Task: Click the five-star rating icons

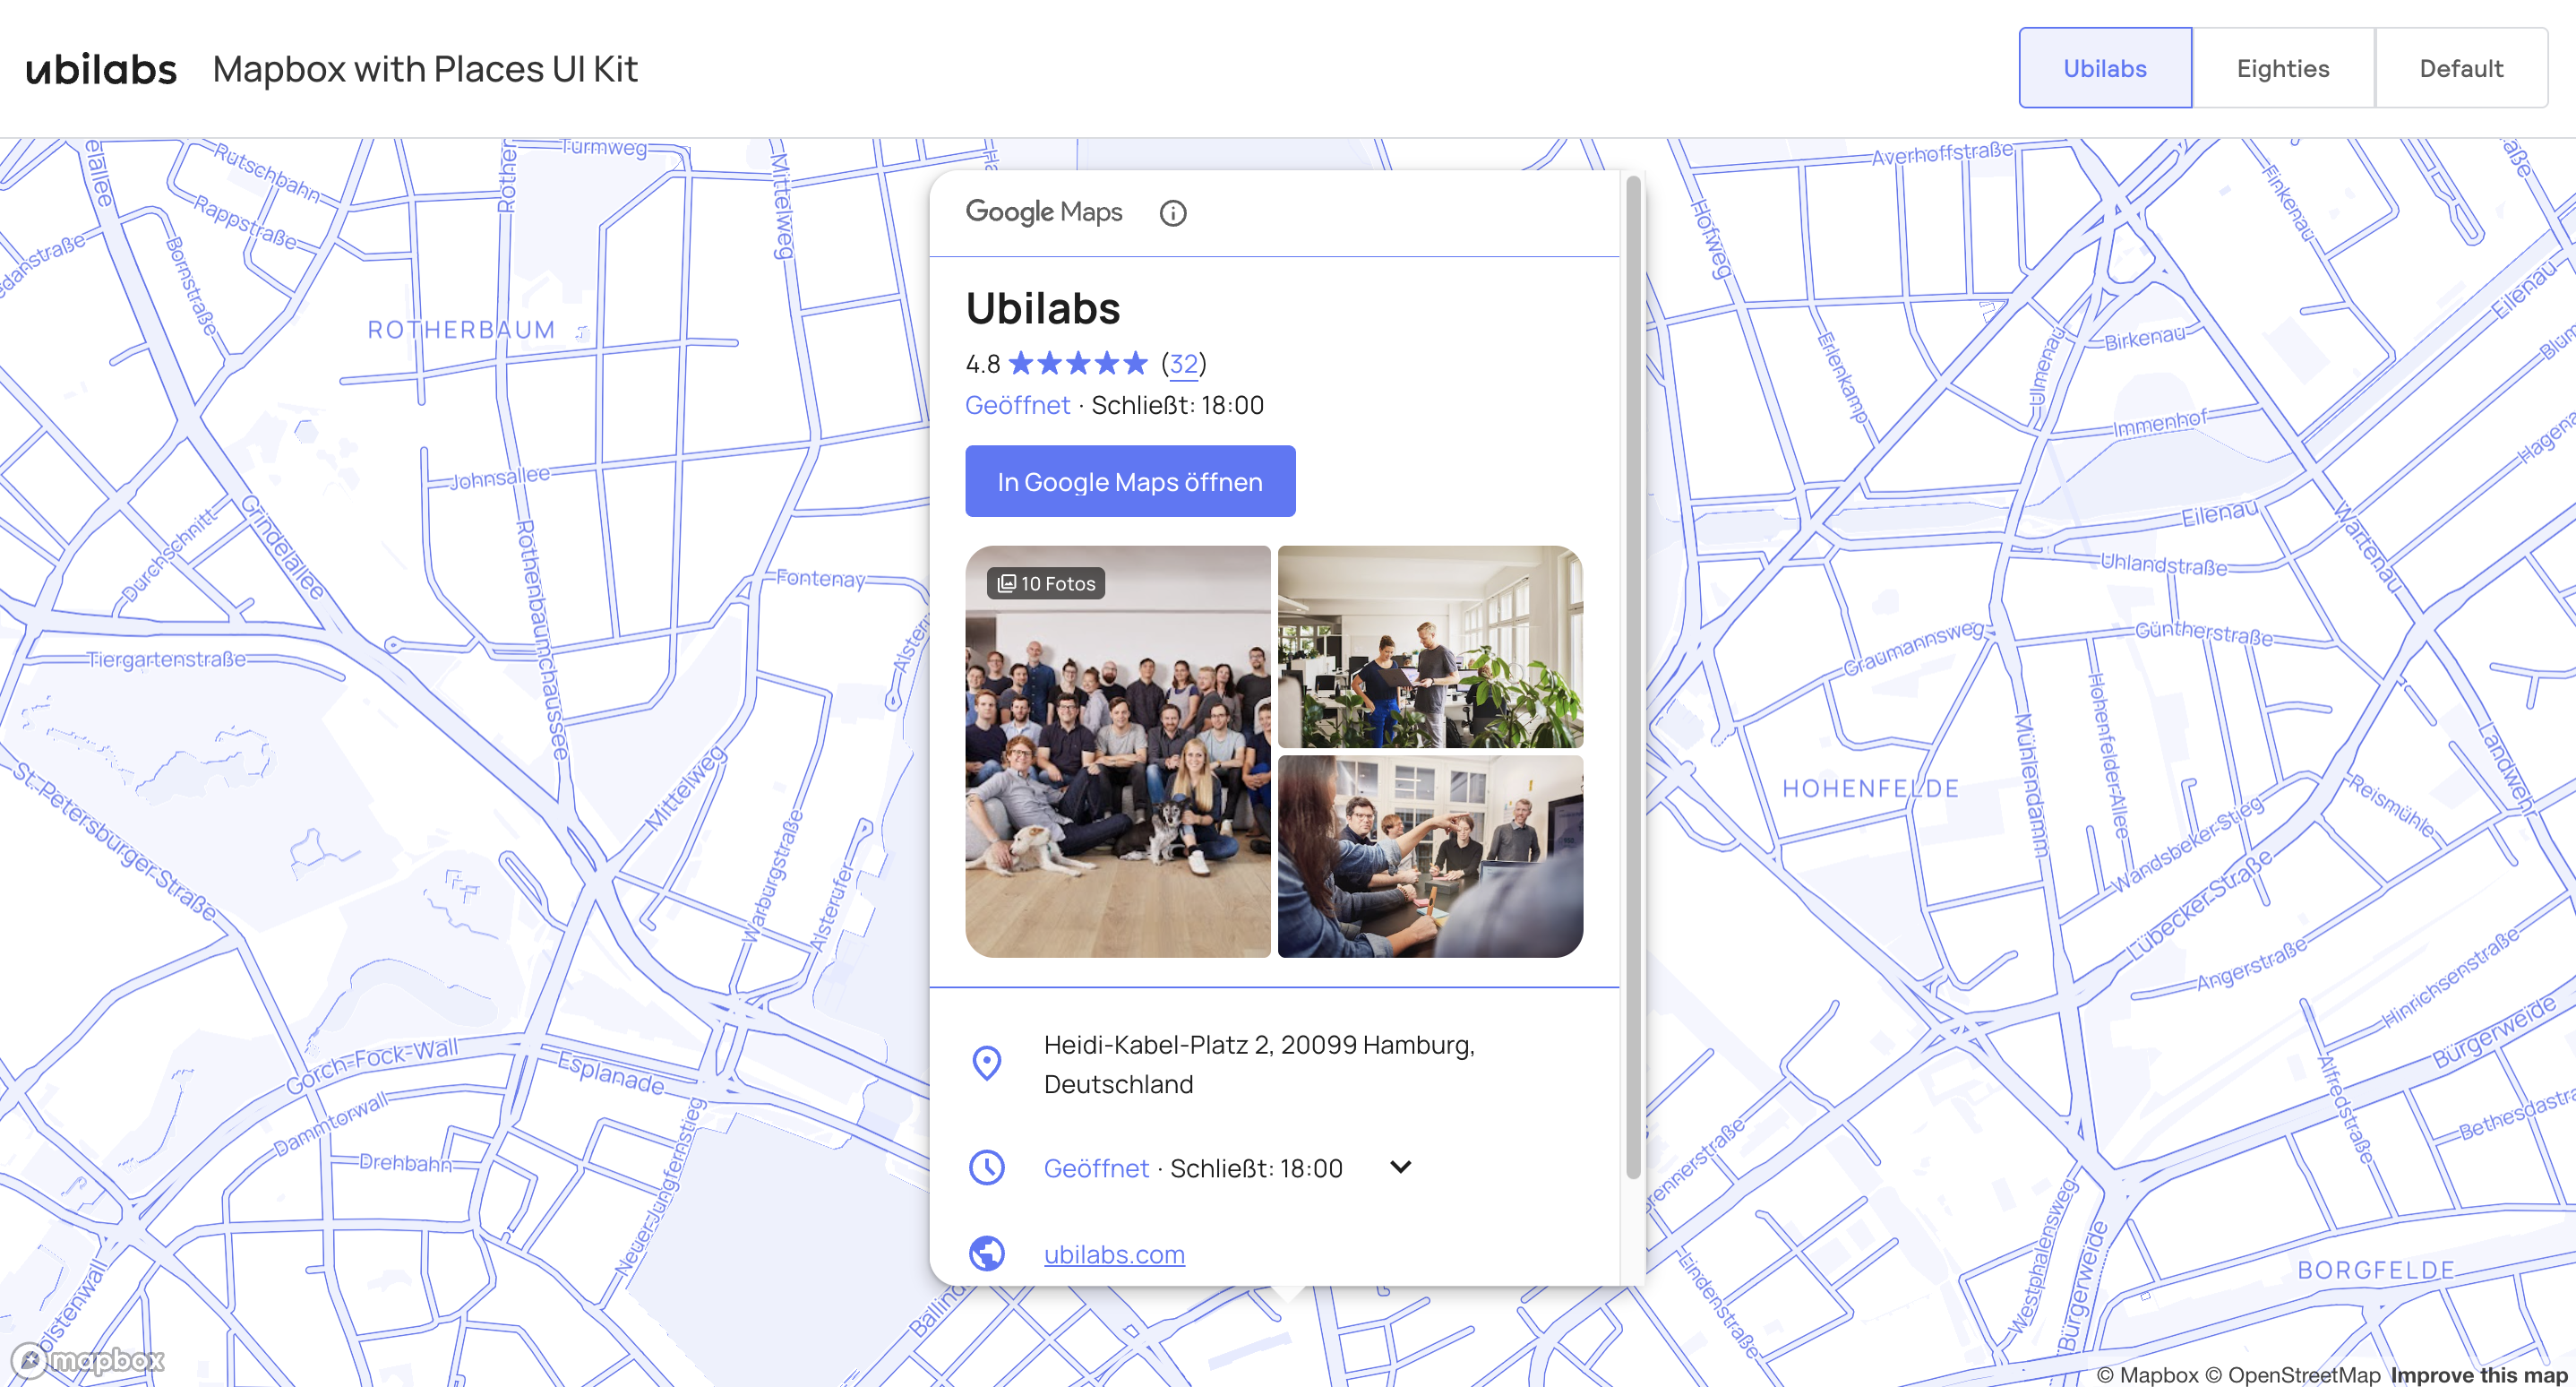Action: (1078, 363)
